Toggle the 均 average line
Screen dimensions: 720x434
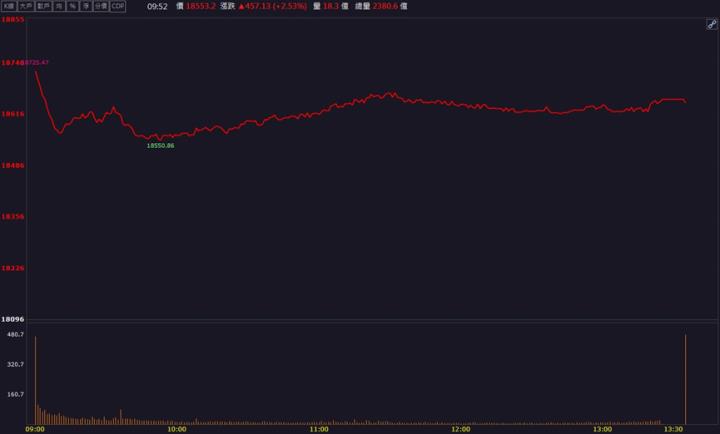point(59,6)
